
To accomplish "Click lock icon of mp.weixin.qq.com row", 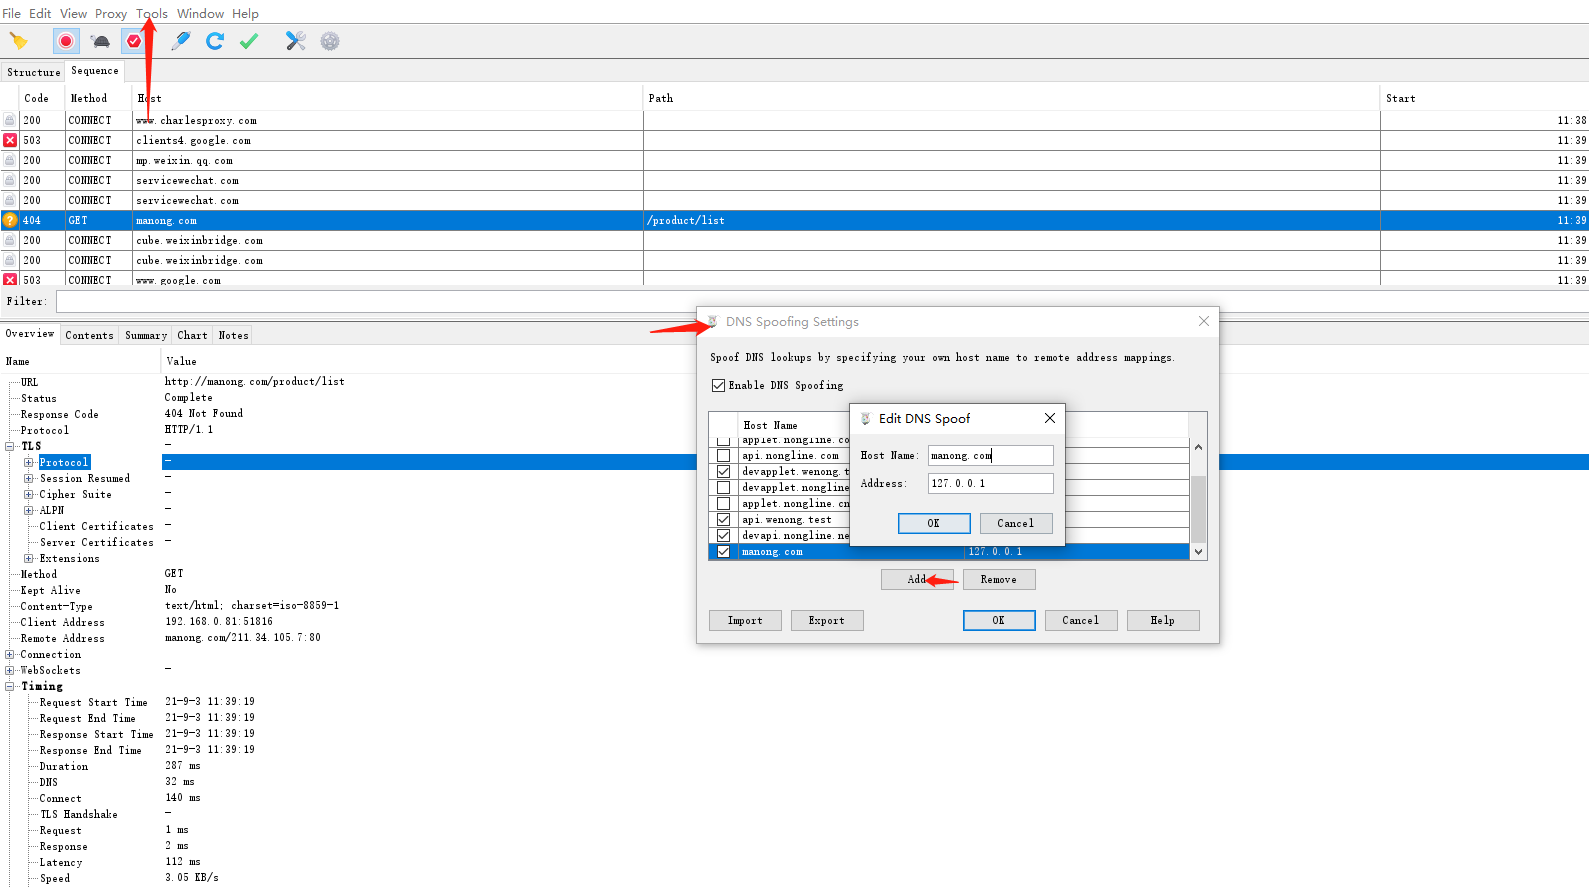I will pos(10,160).
